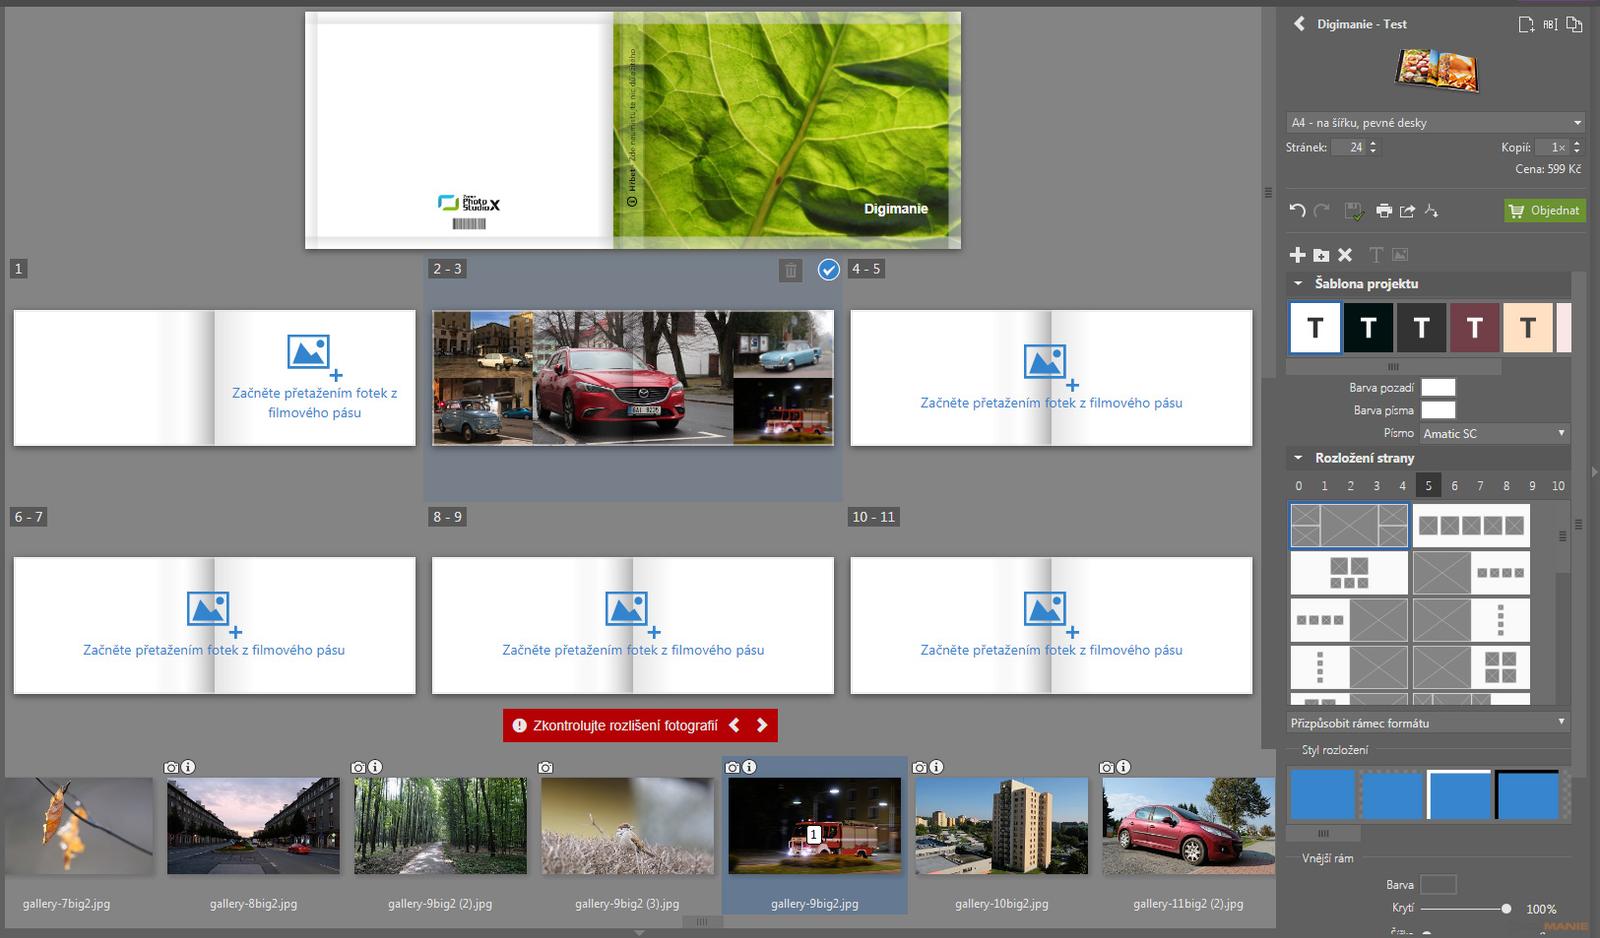Image resolution: width=1600 pixels, height=938 pixels.
Task: Click the add new page icon in panel header
Action: [x=1526, y=24]
